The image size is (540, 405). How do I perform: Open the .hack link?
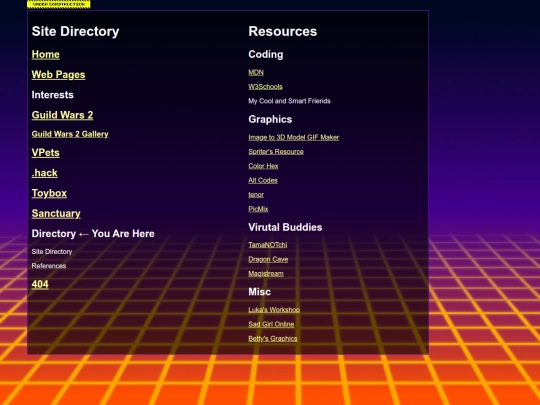click(x=44, y=173)
